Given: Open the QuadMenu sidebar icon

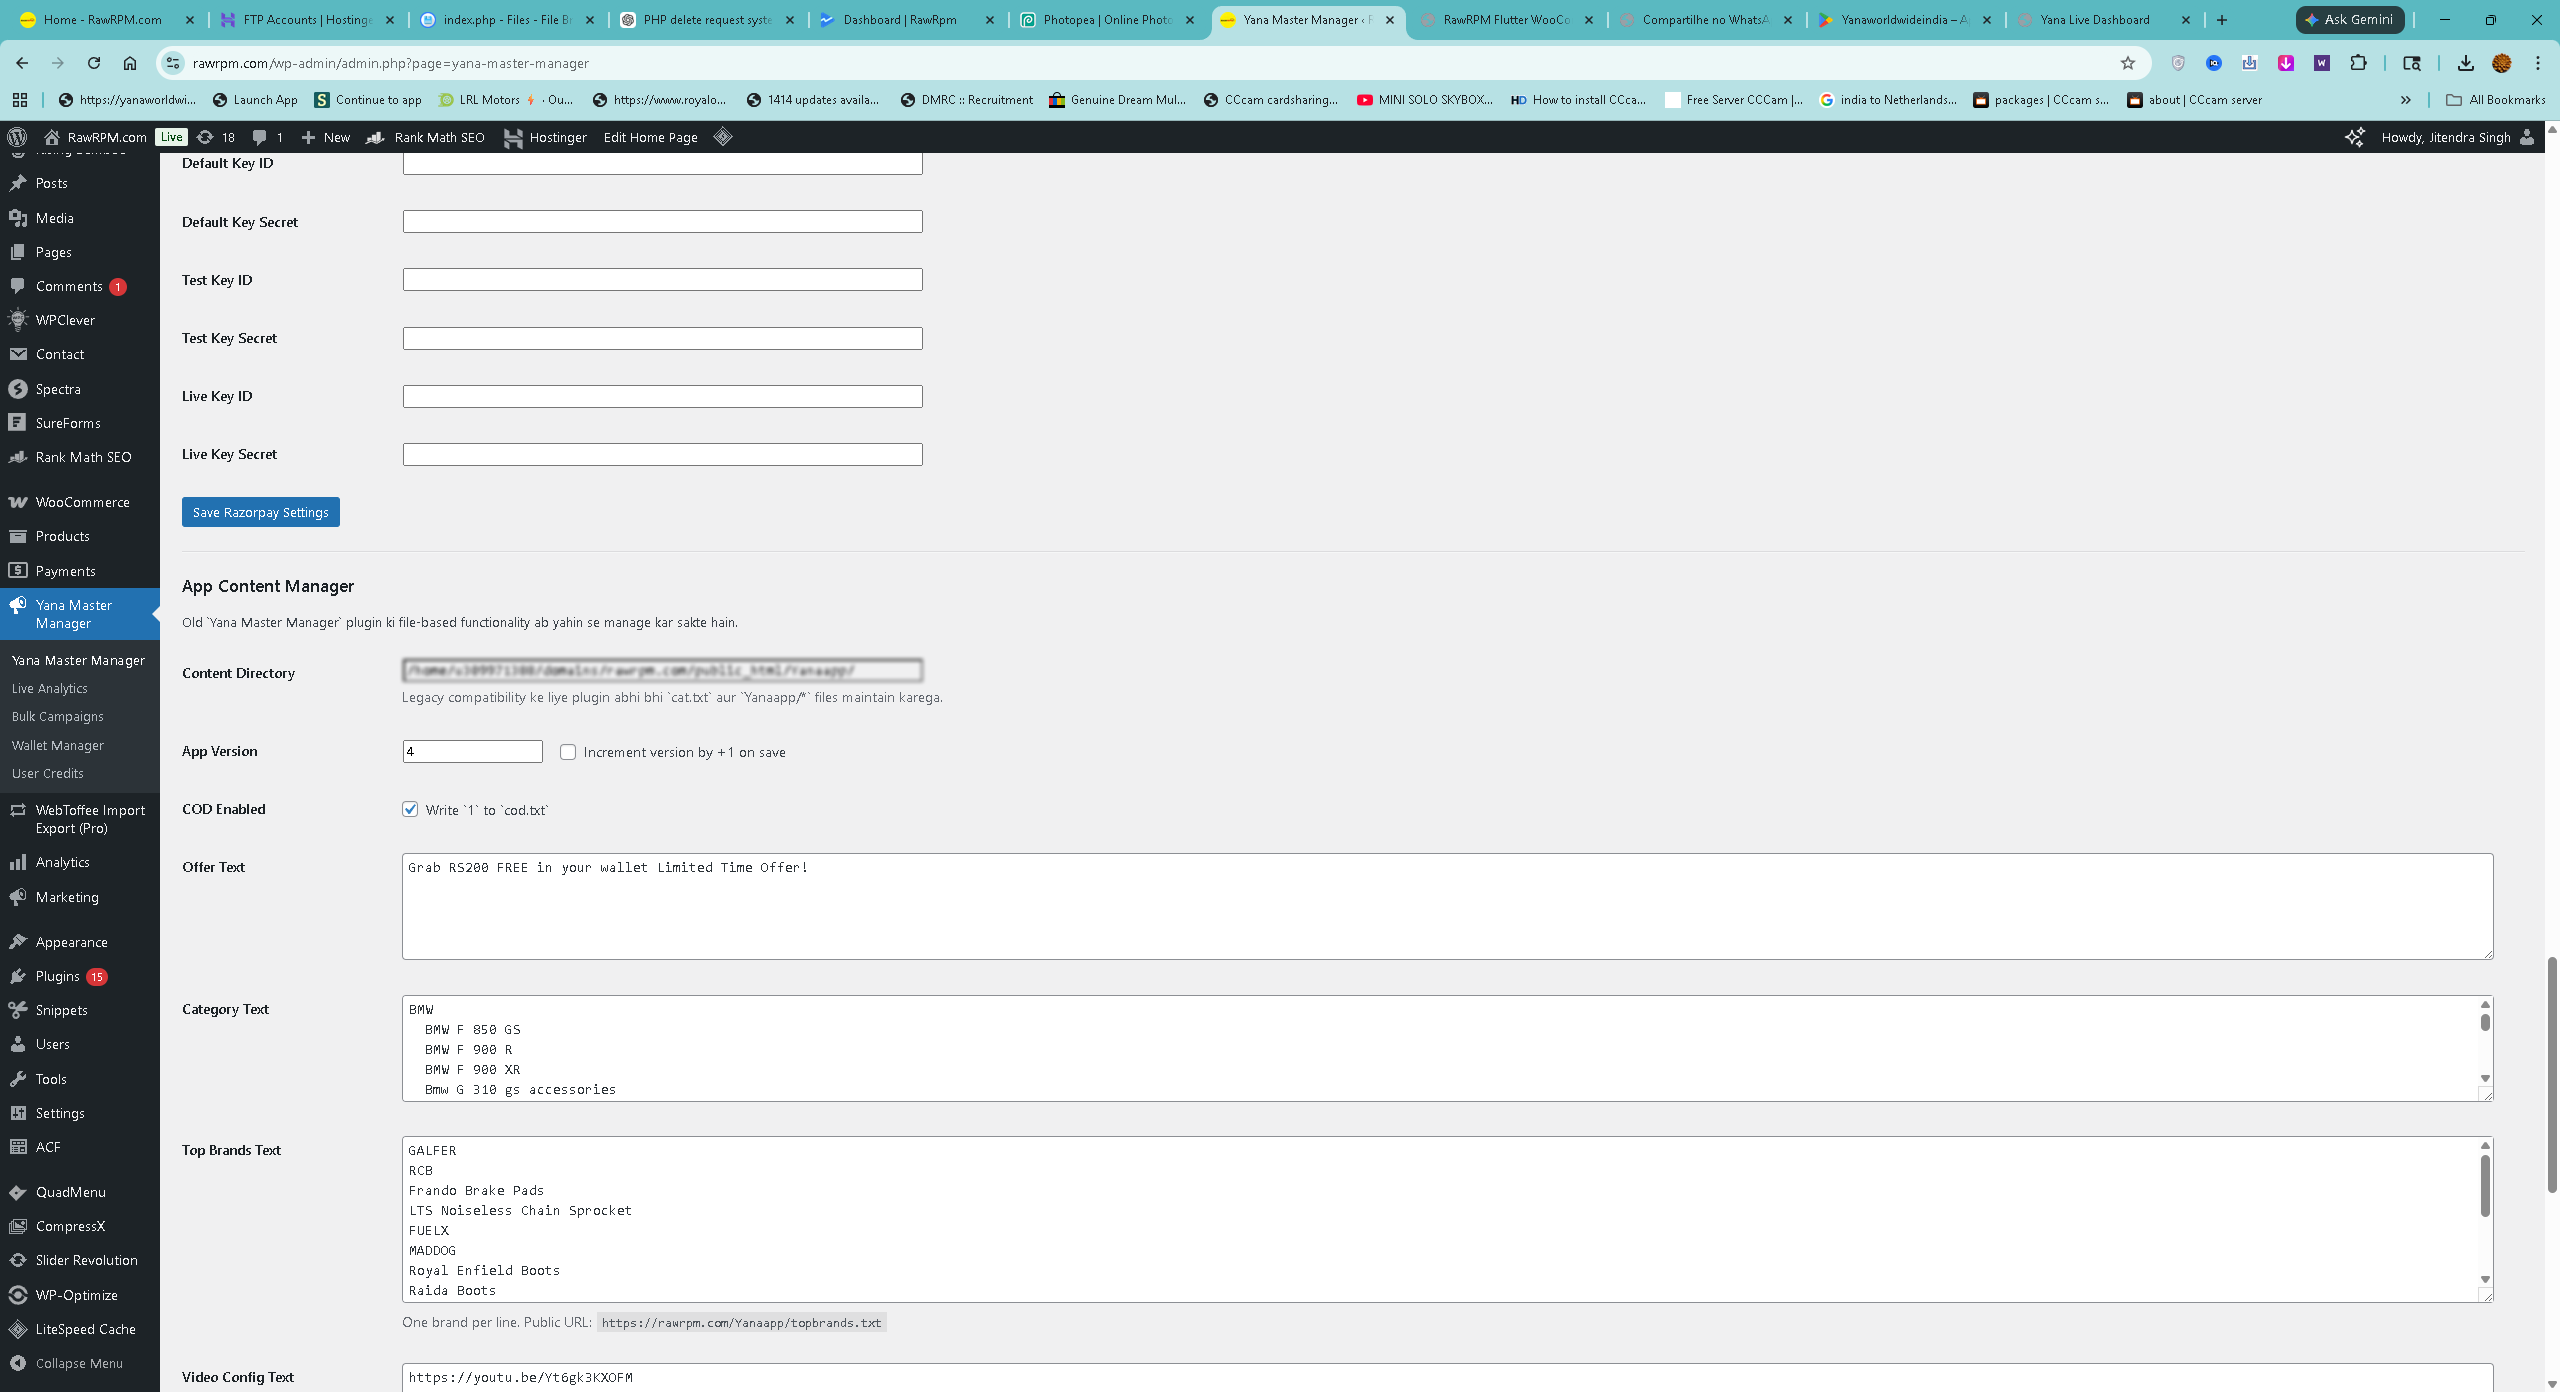Looking at the screenshot, I should (x=18, y=1192).
